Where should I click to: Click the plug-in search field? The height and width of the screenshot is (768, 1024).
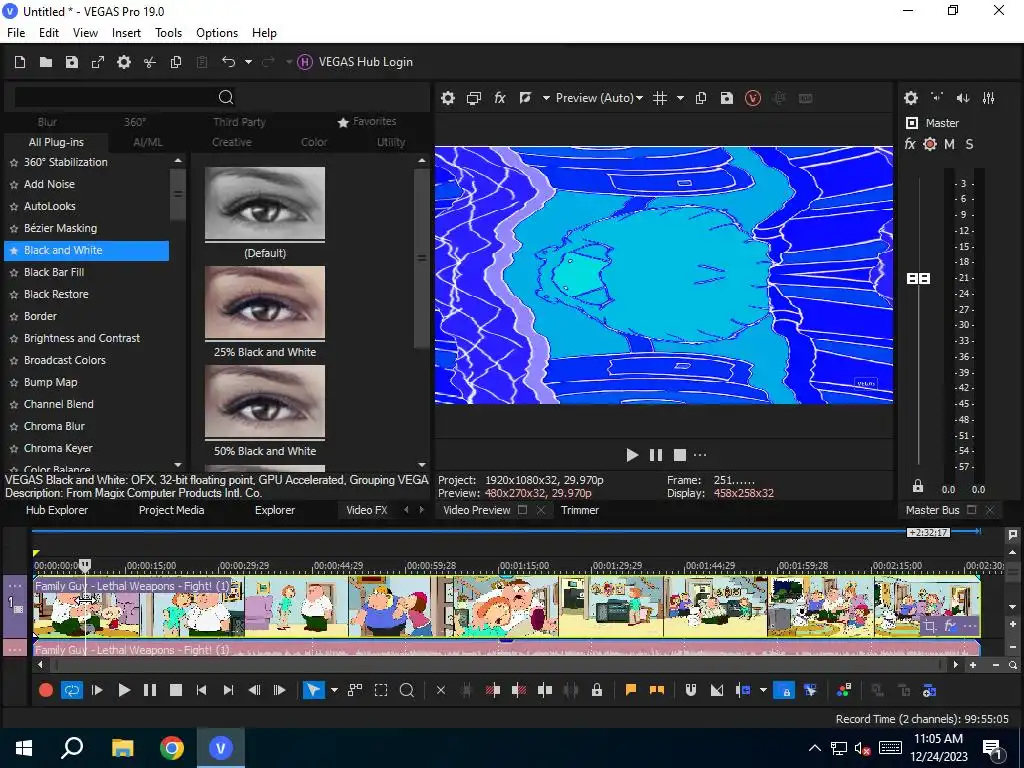pyautogui.click(x=116, y=97)
